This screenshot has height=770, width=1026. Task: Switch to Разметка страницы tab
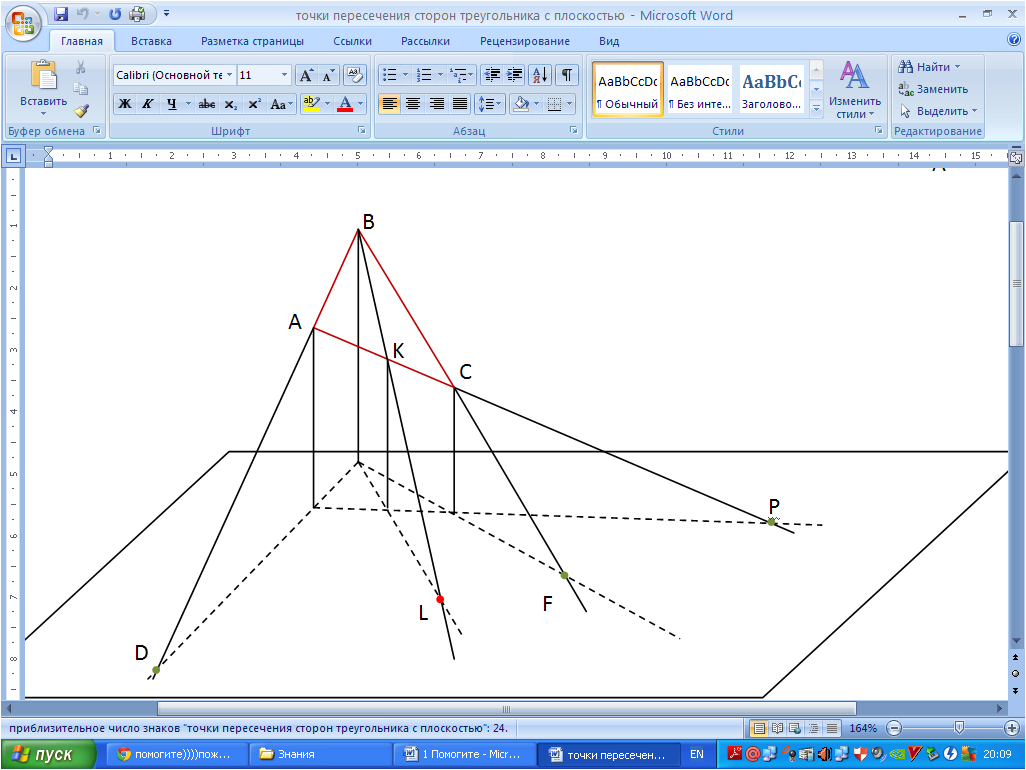(x=252, y=41)
